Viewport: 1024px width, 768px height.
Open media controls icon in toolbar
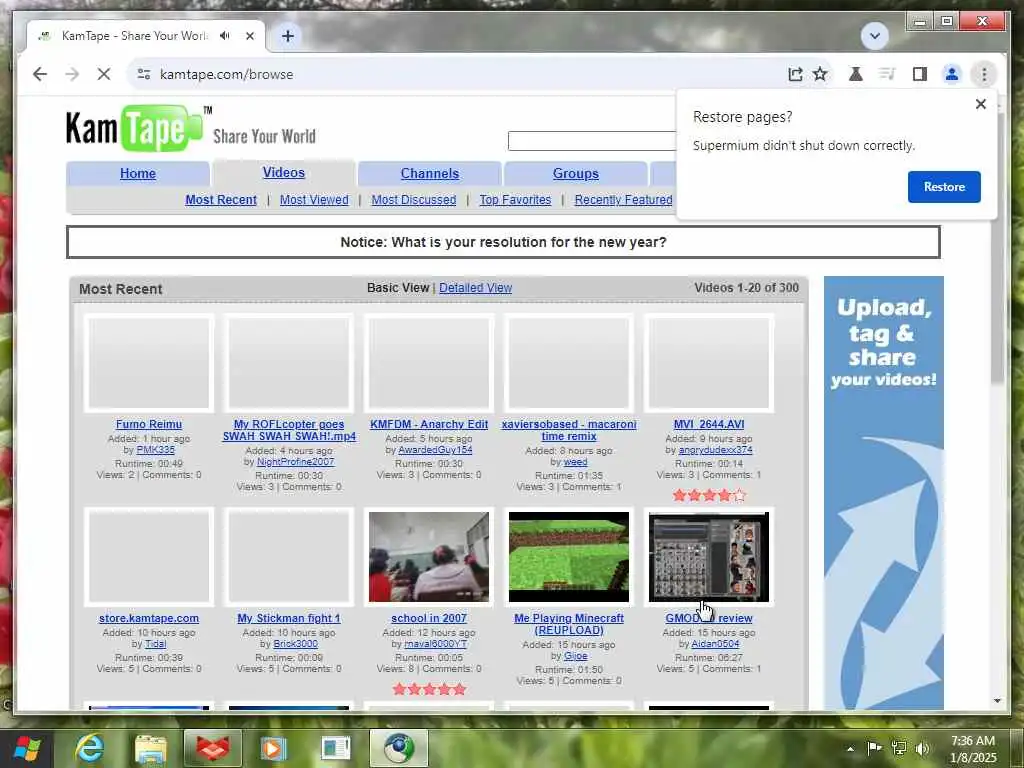click(x=887, y=74)
